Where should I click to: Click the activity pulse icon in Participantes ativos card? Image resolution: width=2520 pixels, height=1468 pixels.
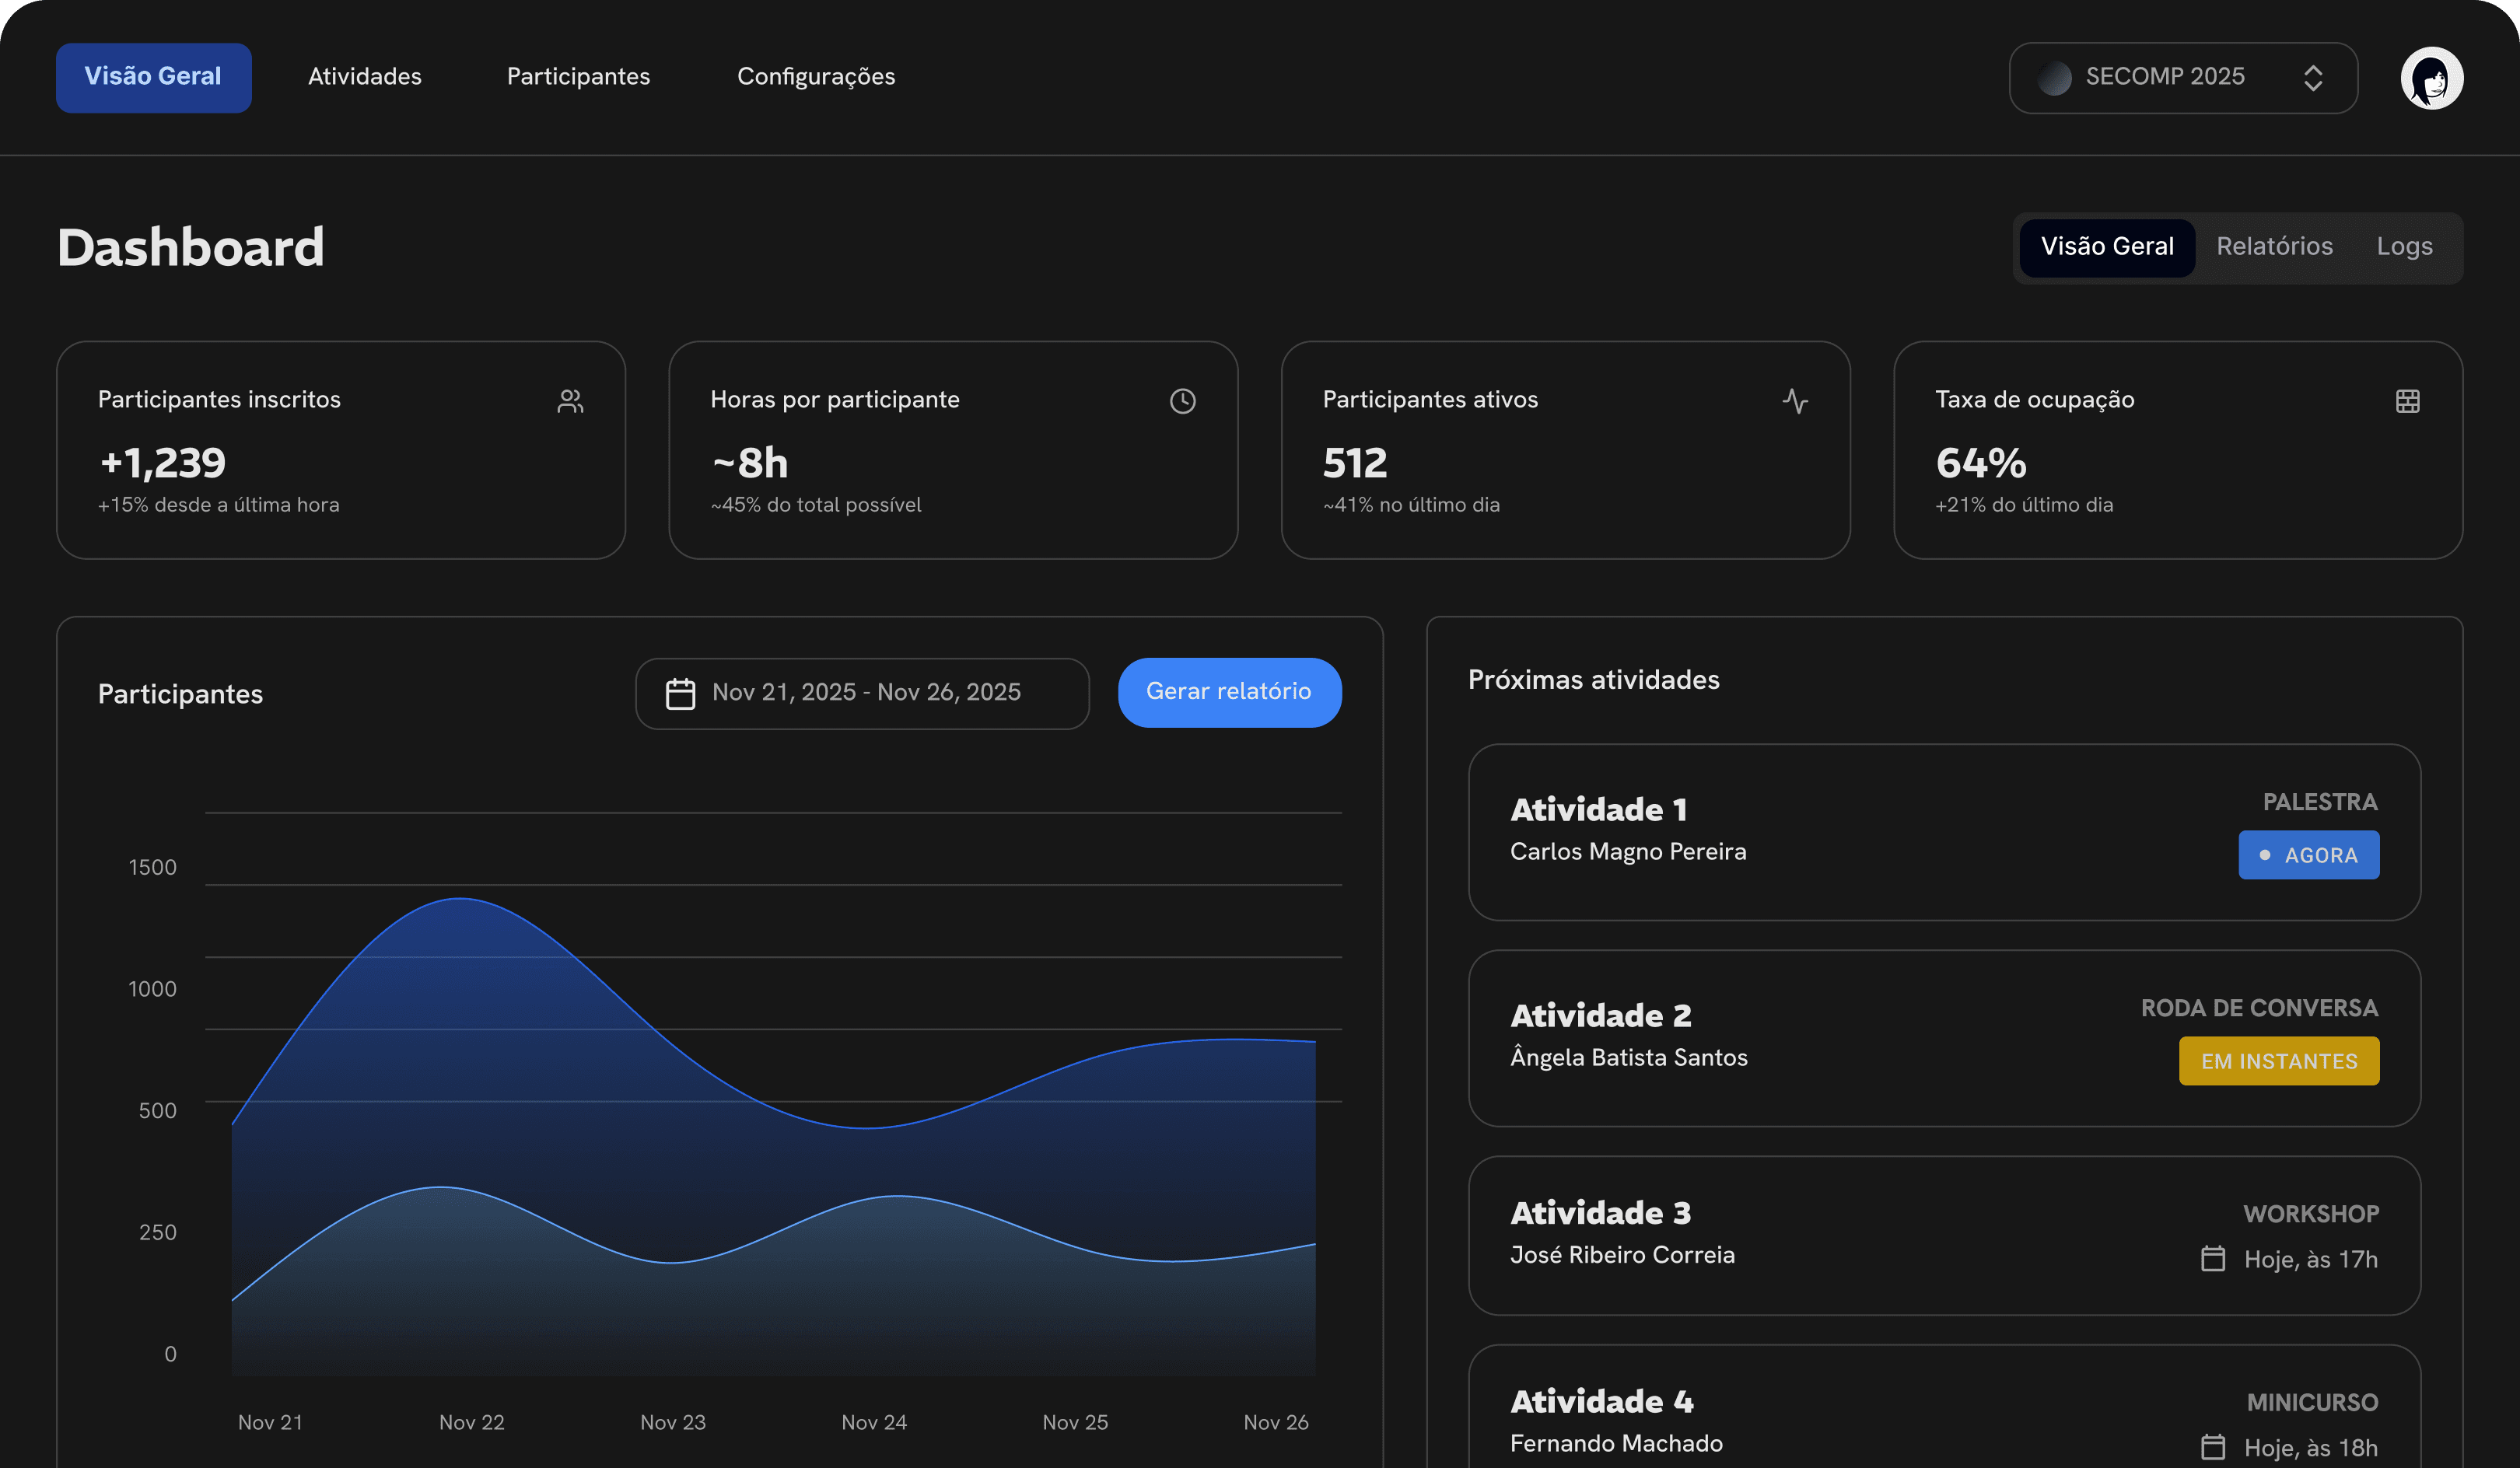pos(1795,401)
